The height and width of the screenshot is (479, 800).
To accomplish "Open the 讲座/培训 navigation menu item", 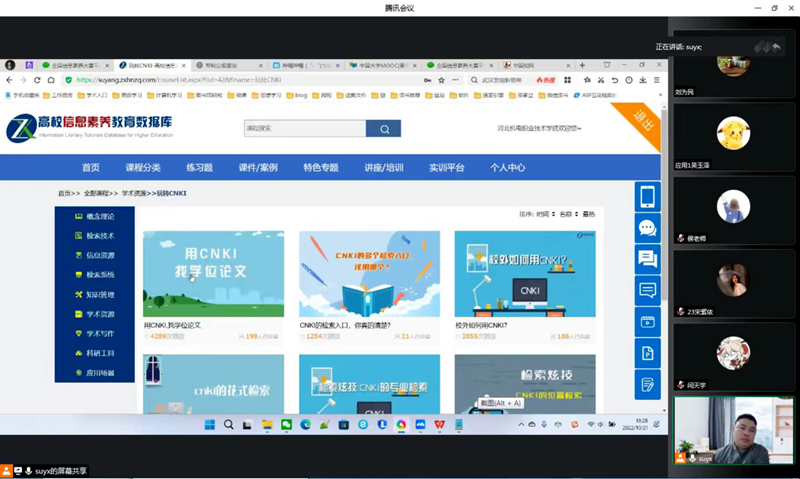I will (x=384, y=168).
